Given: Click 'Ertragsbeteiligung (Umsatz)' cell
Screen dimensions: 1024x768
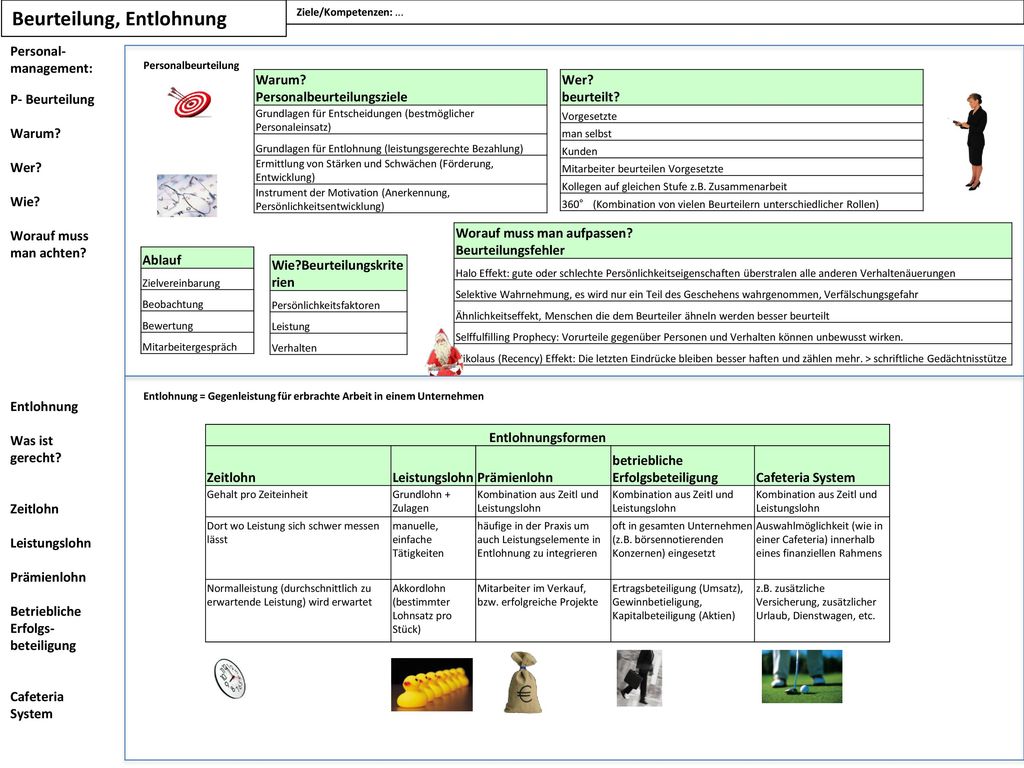Looking at the screenshot, I should pos(682,610).
